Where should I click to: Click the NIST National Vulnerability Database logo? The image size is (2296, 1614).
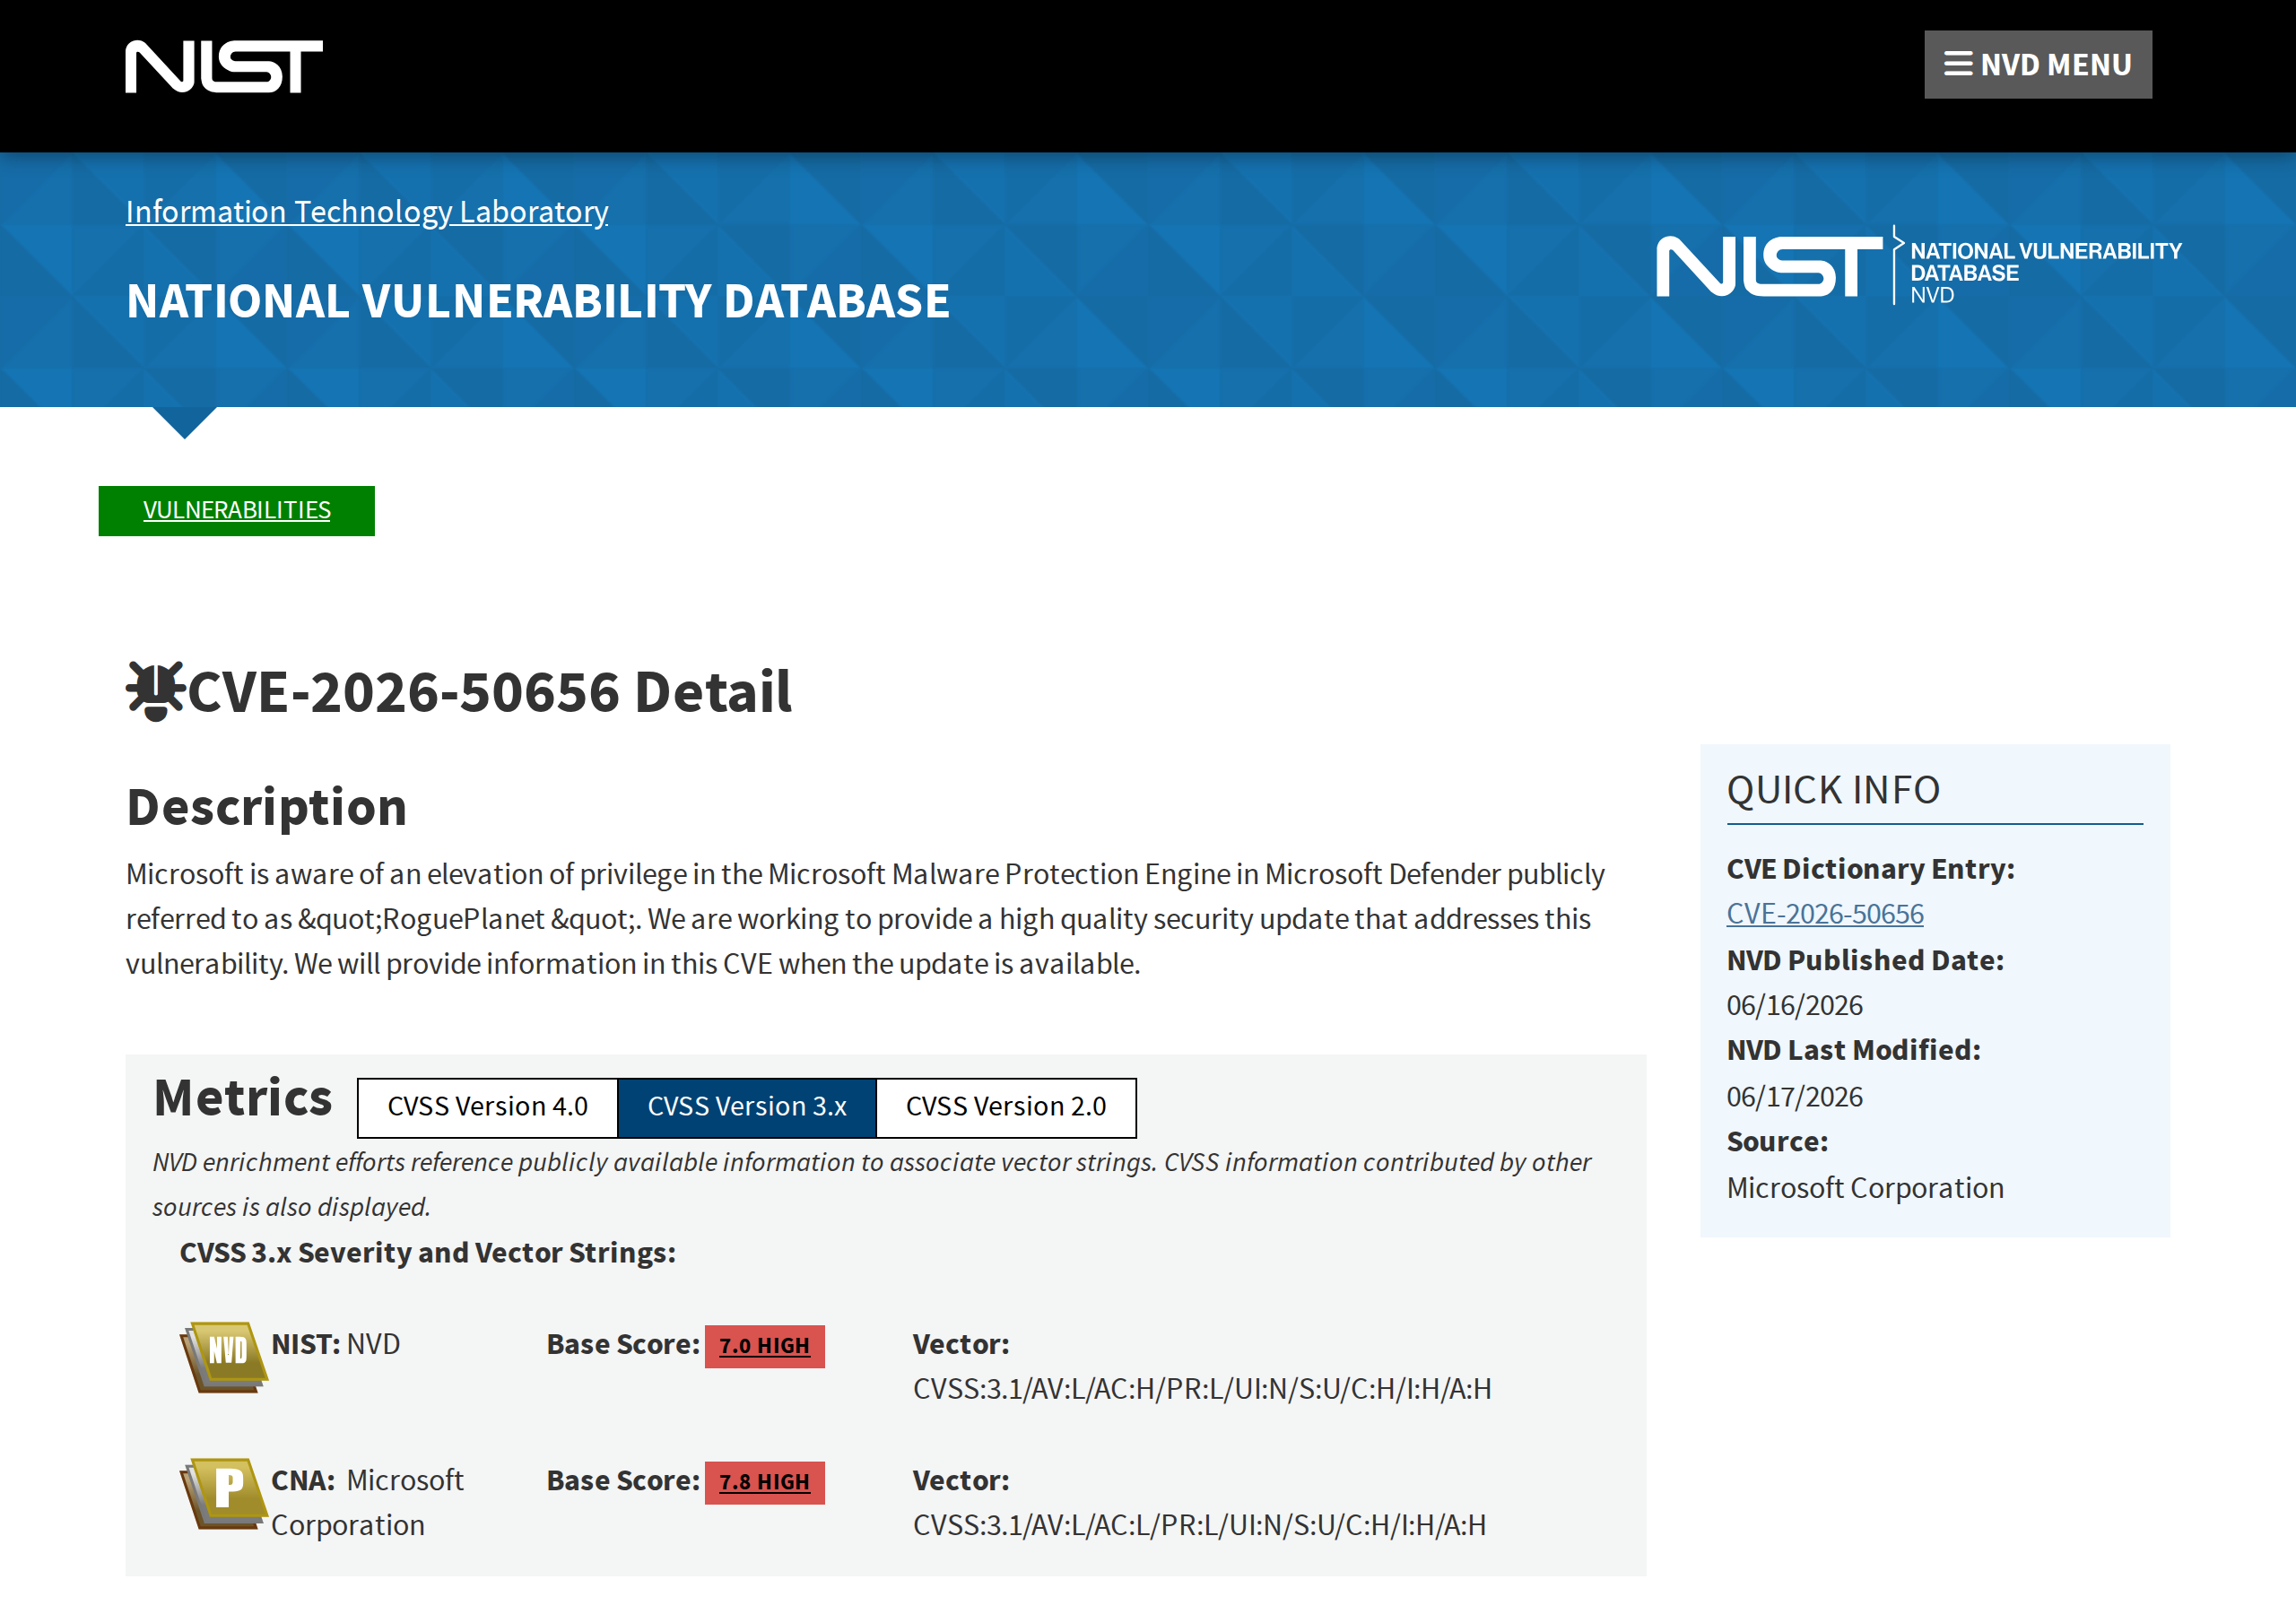pyautogui.click(x=1919, y=266)
